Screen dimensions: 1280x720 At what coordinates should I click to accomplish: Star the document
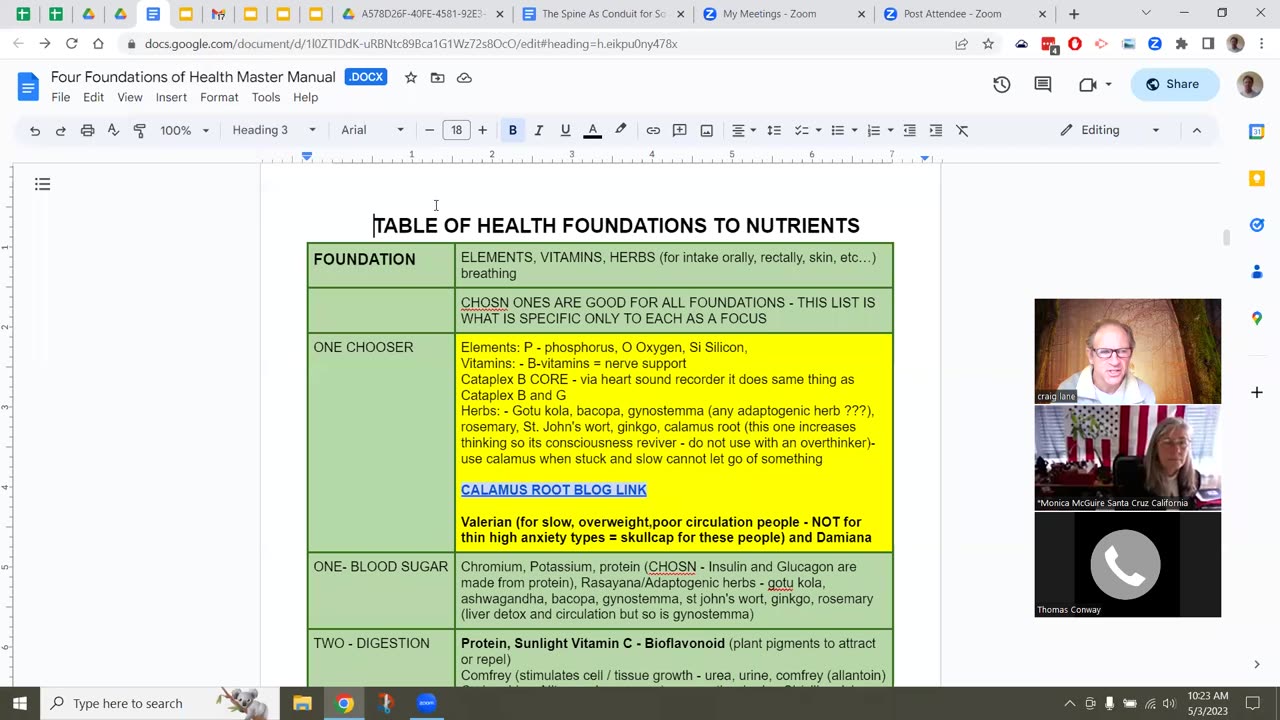(410, 77)
